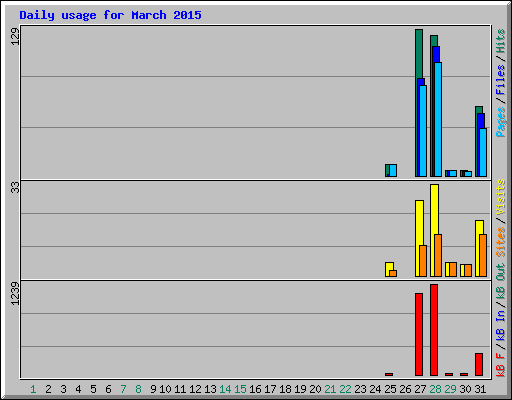
Task: Click day 26 on the x-axis
Action: pos(405,389)
